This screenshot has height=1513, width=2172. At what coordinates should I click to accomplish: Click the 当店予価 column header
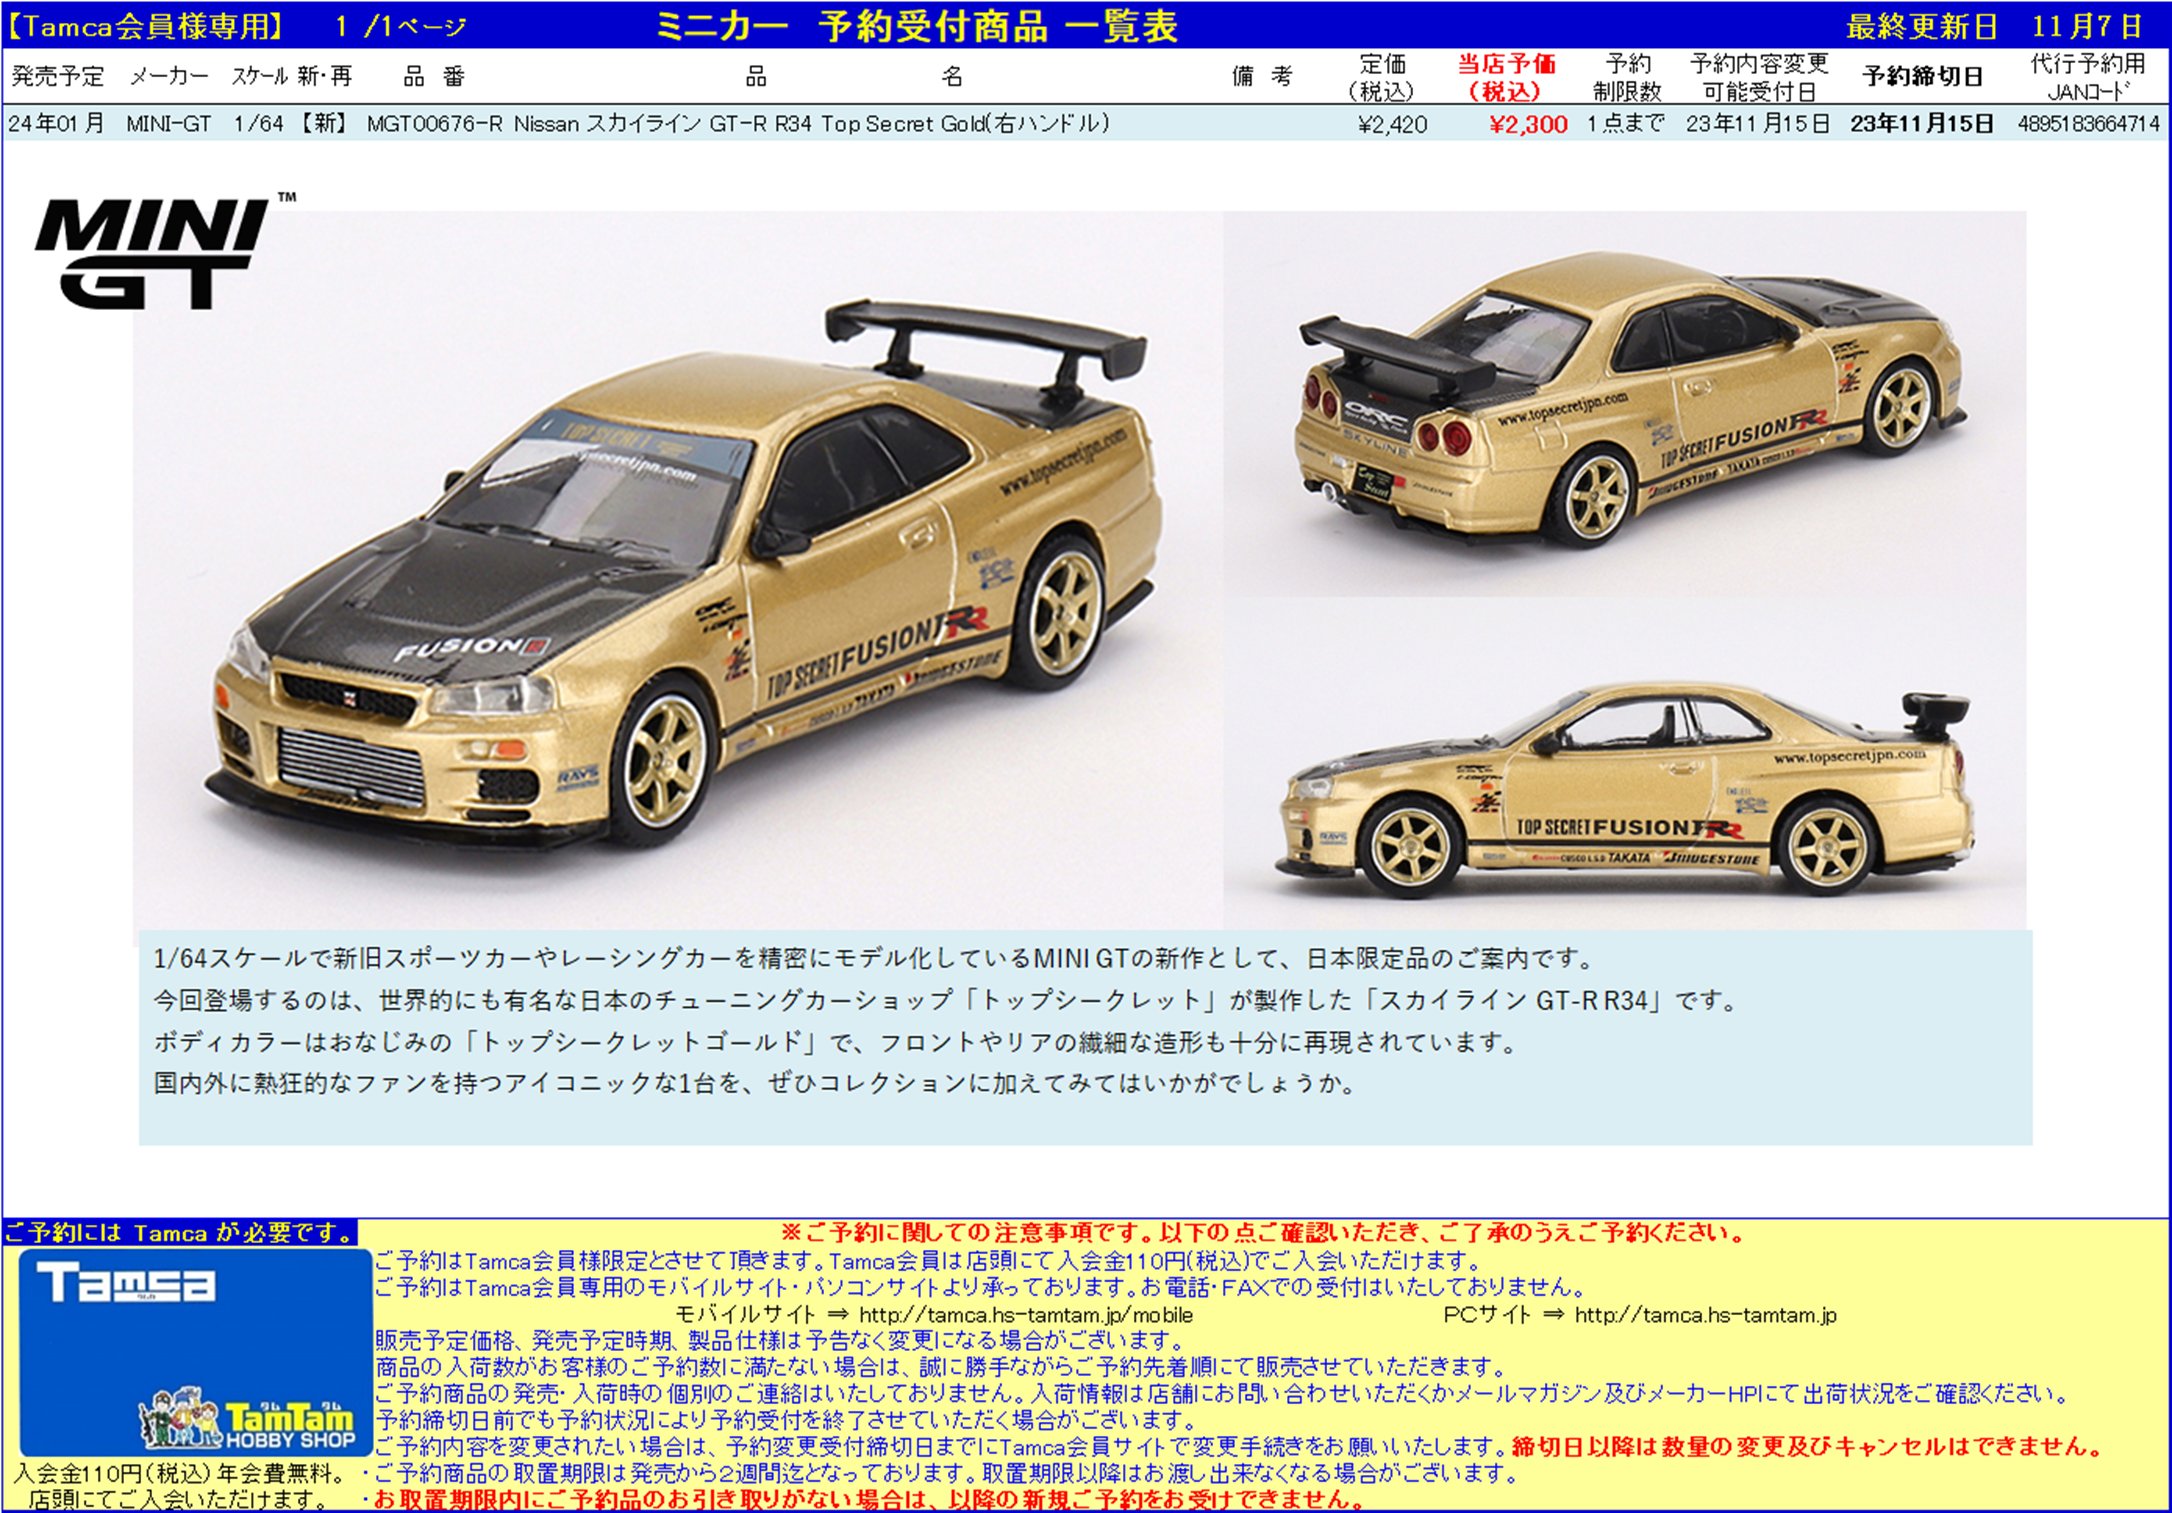pyautogui.click(x=1506, y=77)
